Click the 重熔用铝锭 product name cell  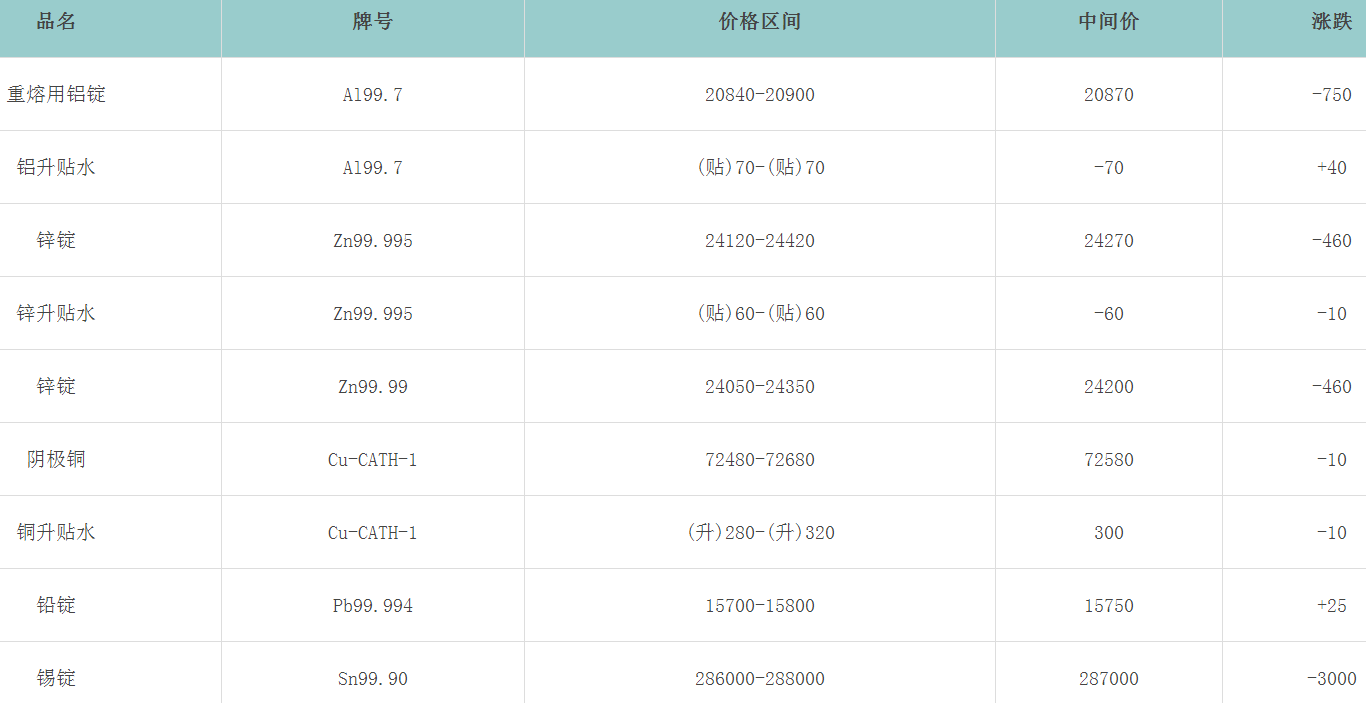(56, 94)
